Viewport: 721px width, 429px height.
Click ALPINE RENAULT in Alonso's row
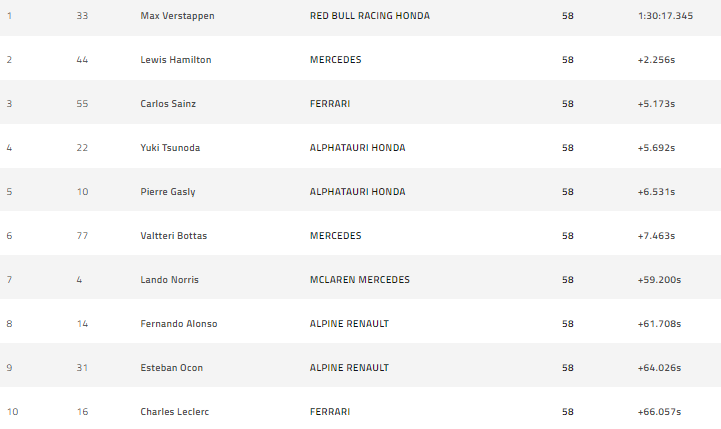pyautogui.click(x=350, y=324)
